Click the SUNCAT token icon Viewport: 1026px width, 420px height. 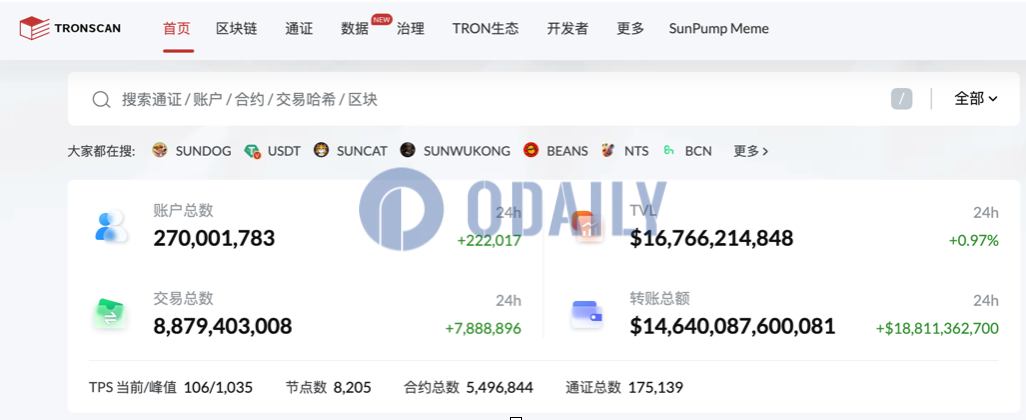(x=321, y=150)
